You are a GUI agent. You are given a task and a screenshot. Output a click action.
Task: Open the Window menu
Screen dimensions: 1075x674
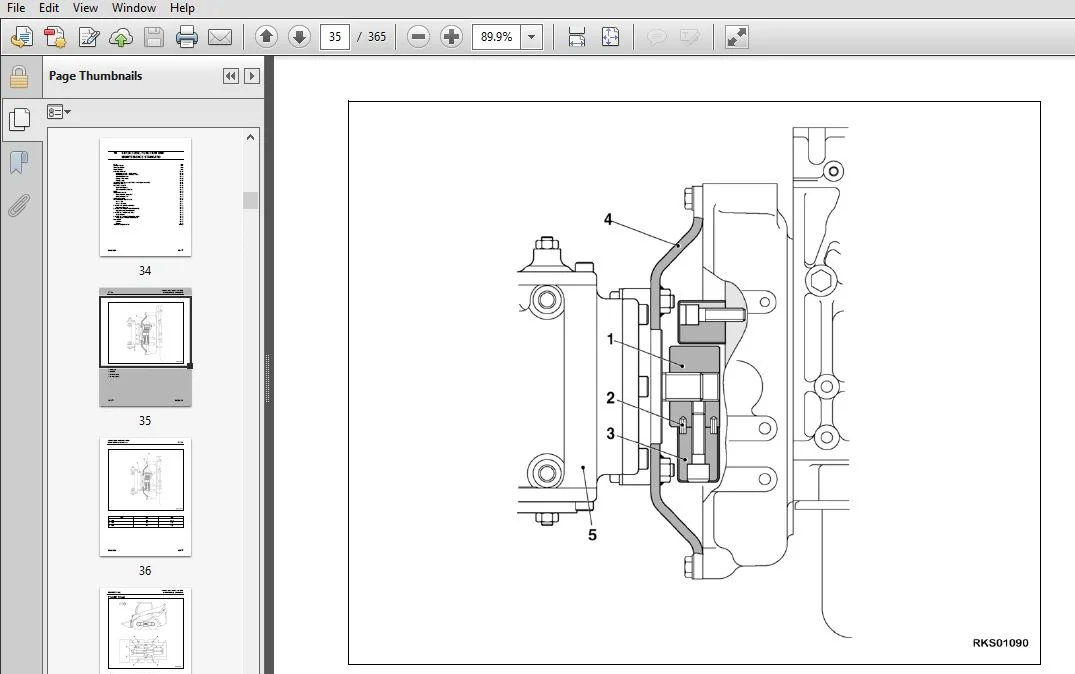click(x=134, y=8)
